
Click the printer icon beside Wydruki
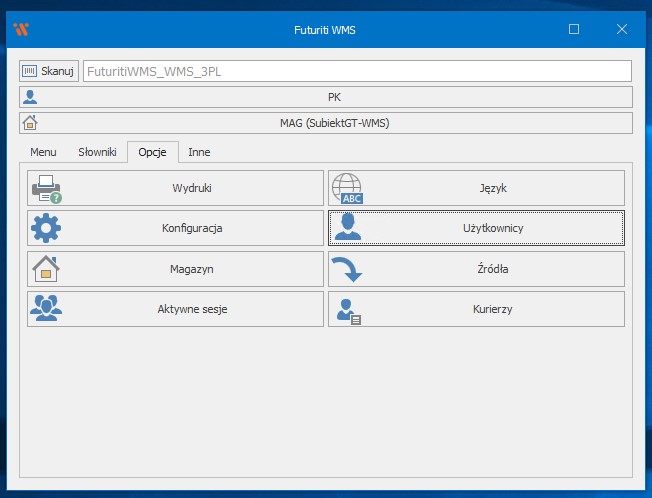[47, 188]
